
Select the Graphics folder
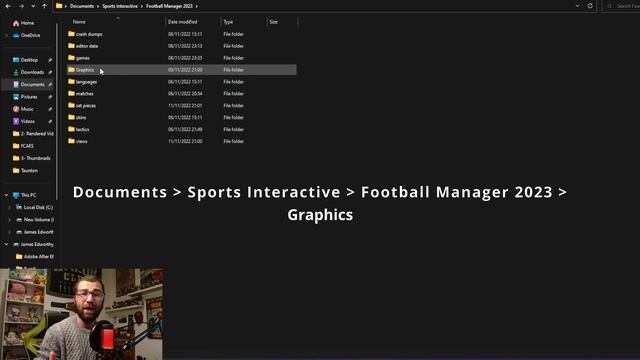click(182, 70)
